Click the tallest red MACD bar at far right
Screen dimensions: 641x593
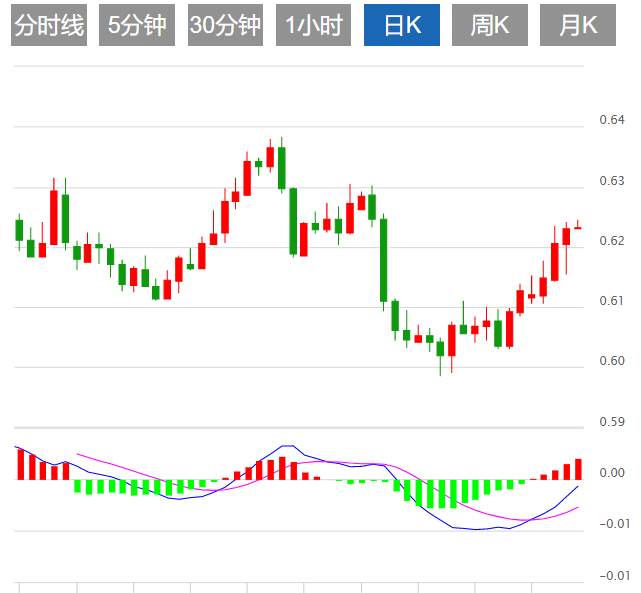[x=578, y=469]
